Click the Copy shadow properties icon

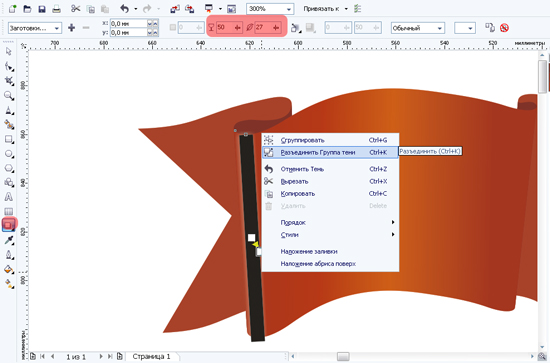(490, 28)
